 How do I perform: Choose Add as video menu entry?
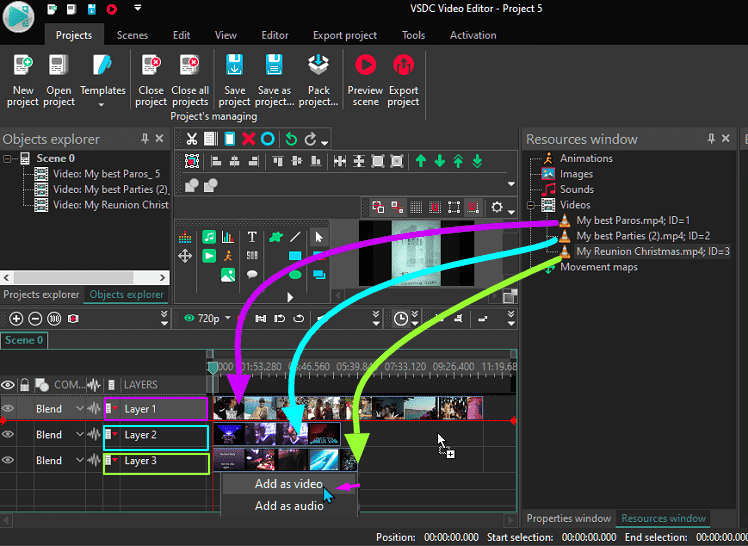[289, 484]
